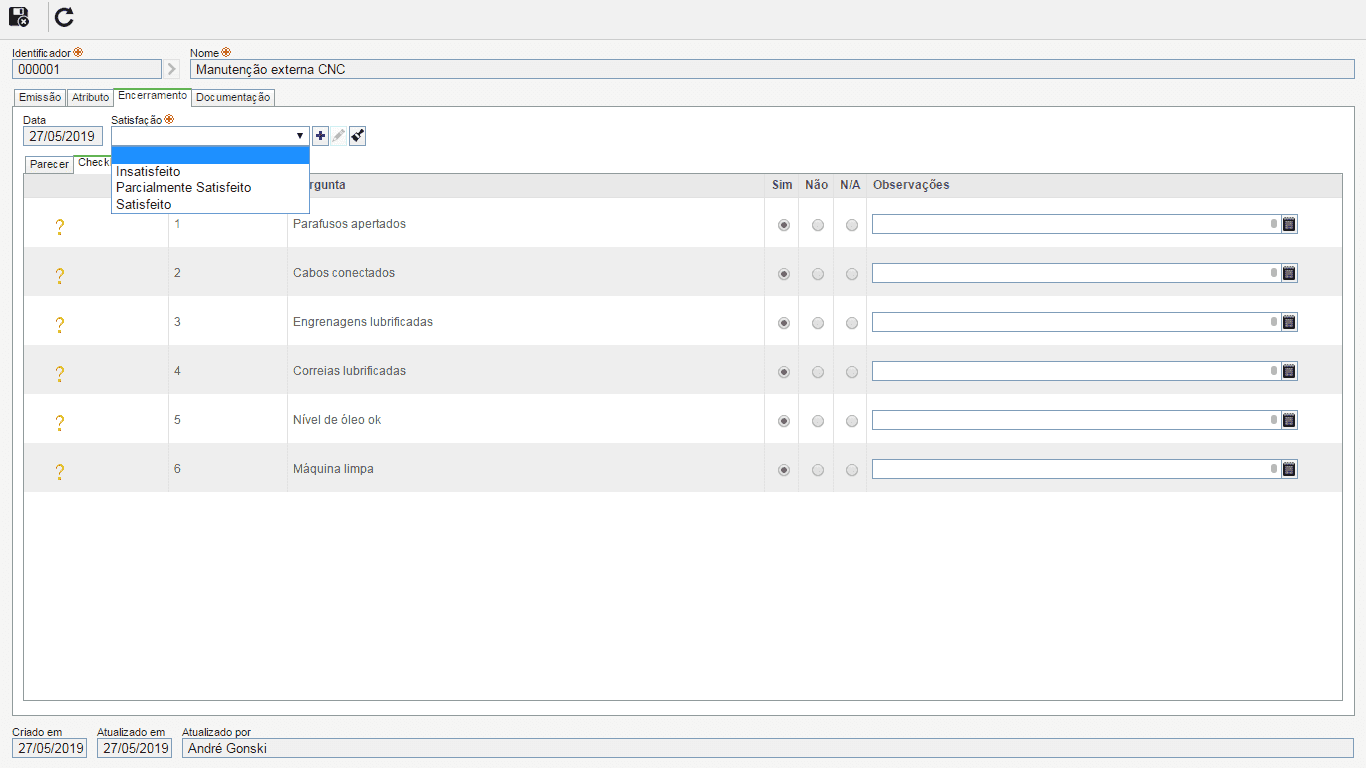
Task: Click in Observações field for Nível de óleo ok
Action: tap(1076, 420)
